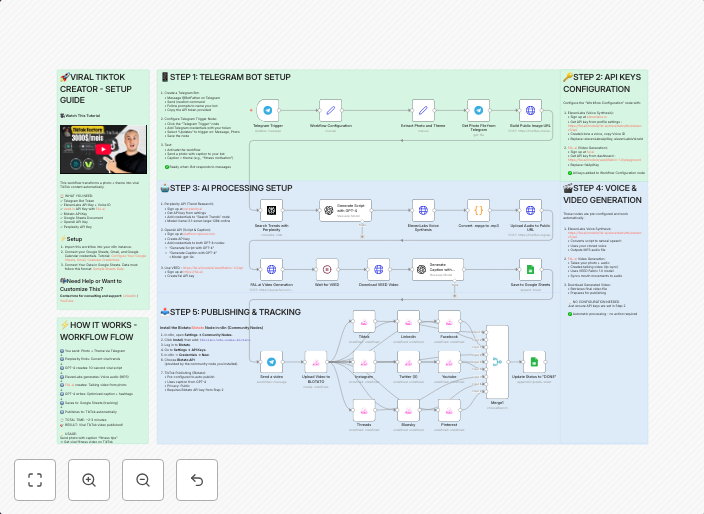
Task: Select the Instagram publishing node
Action: point(364,361)
